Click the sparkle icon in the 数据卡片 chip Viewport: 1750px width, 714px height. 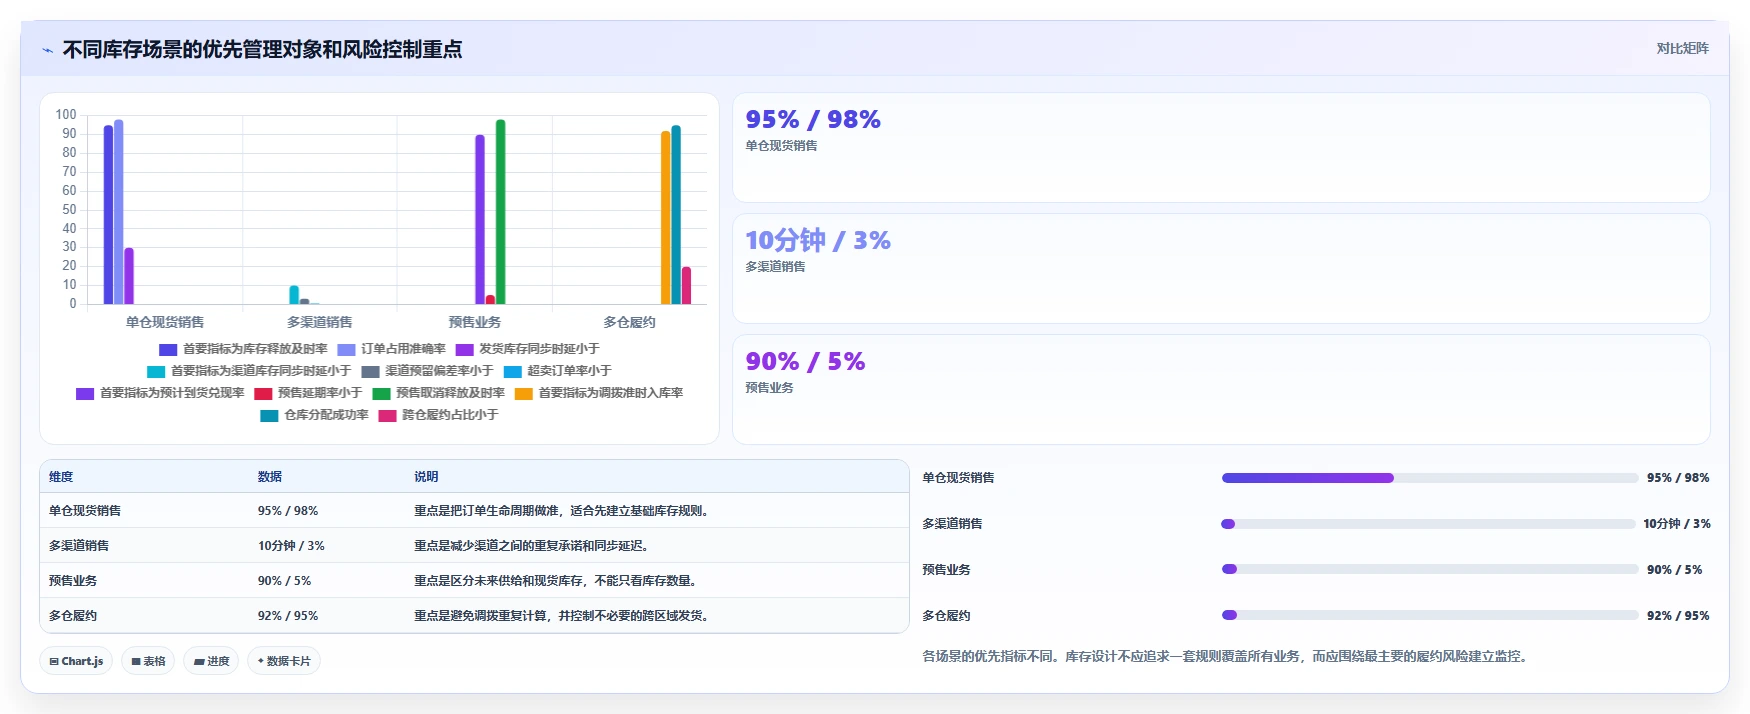tap(261, 661)
